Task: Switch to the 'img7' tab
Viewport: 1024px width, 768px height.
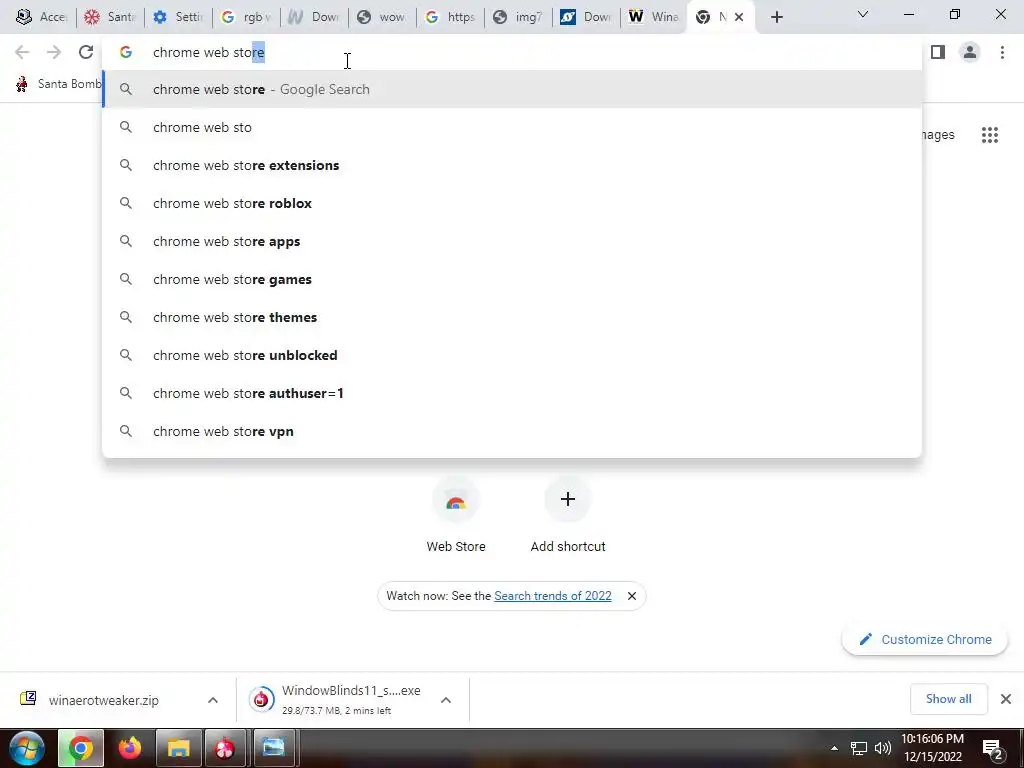Action: (518, 18)
